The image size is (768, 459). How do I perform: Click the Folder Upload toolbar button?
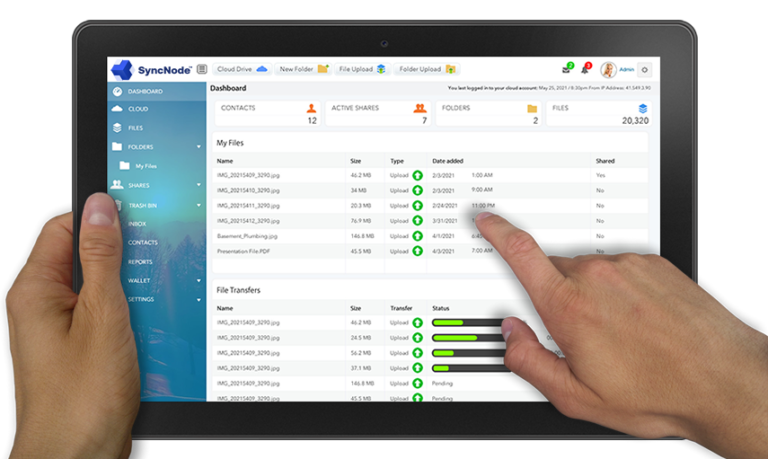coord(427,69)
